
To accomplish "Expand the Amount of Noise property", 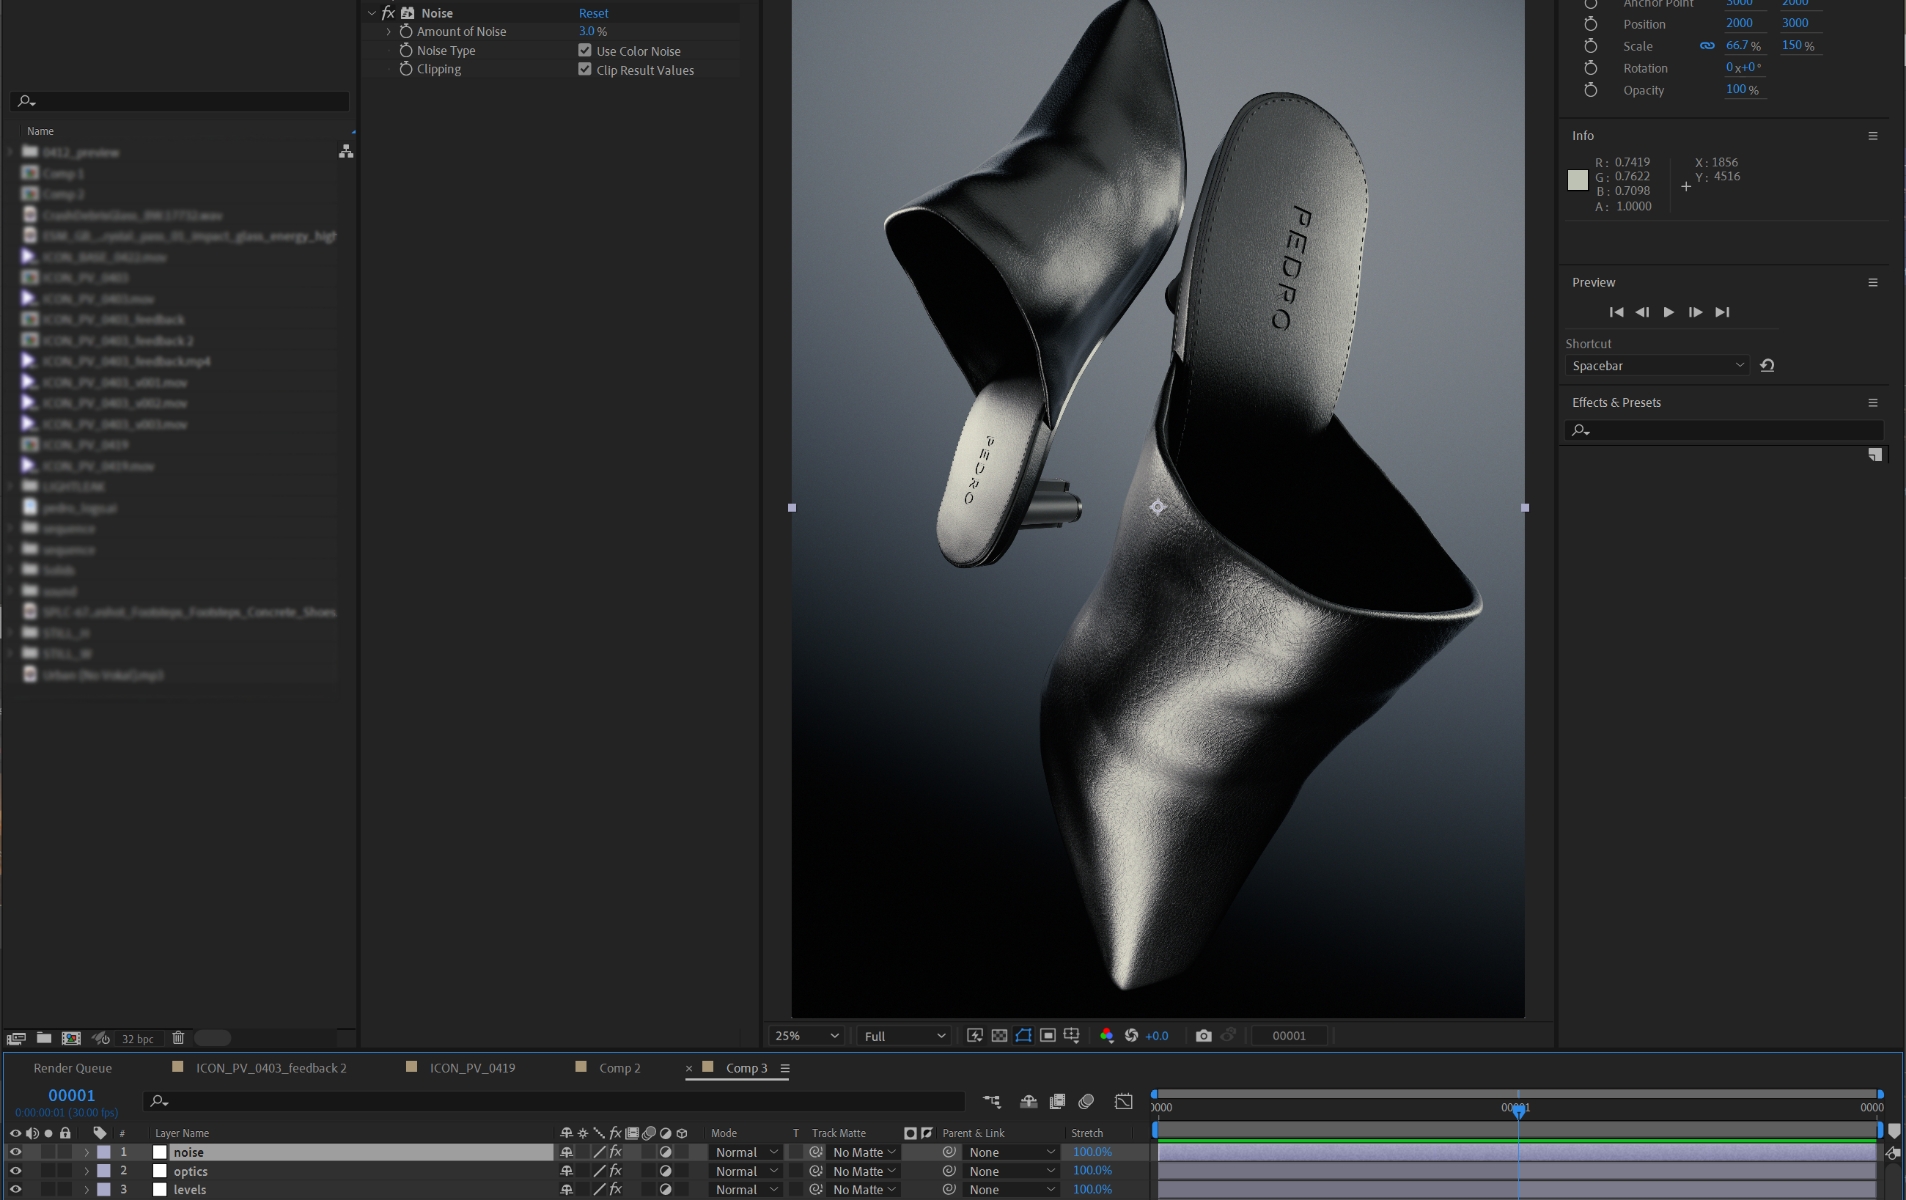I will [389, 32].
